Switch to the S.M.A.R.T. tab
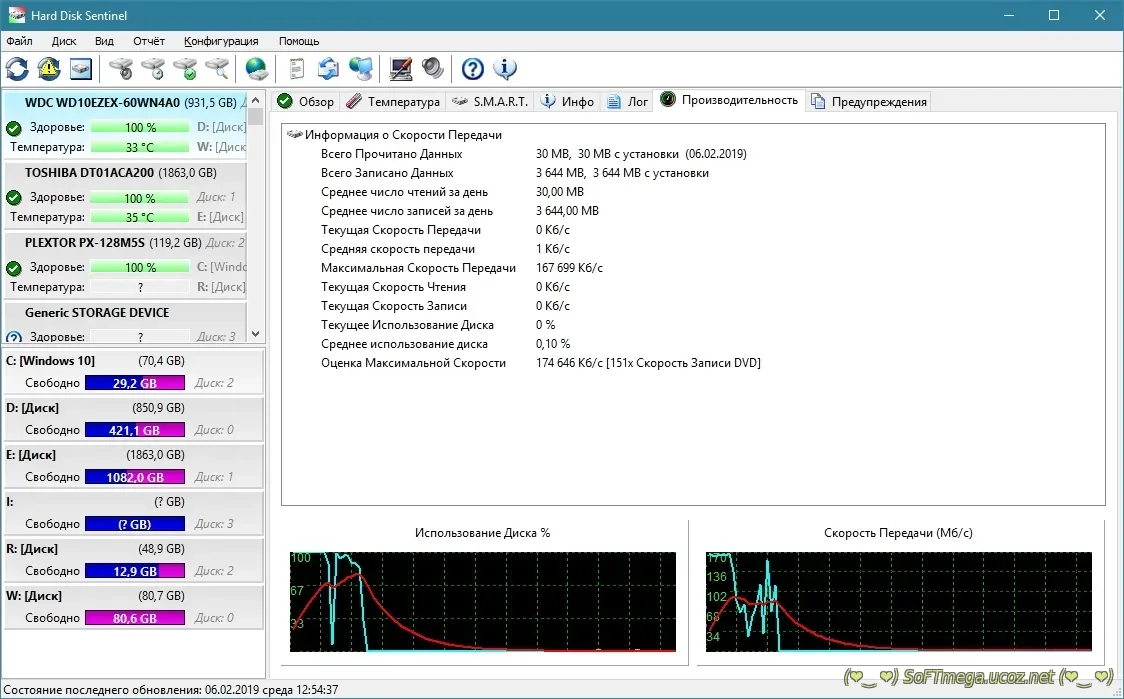The image size is (1124, 699). [490, 101]
